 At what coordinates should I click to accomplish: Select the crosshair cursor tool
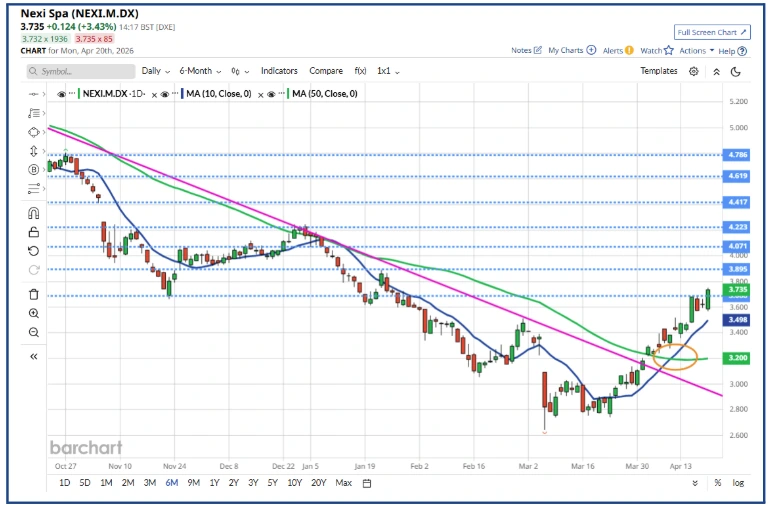point(34,94)
